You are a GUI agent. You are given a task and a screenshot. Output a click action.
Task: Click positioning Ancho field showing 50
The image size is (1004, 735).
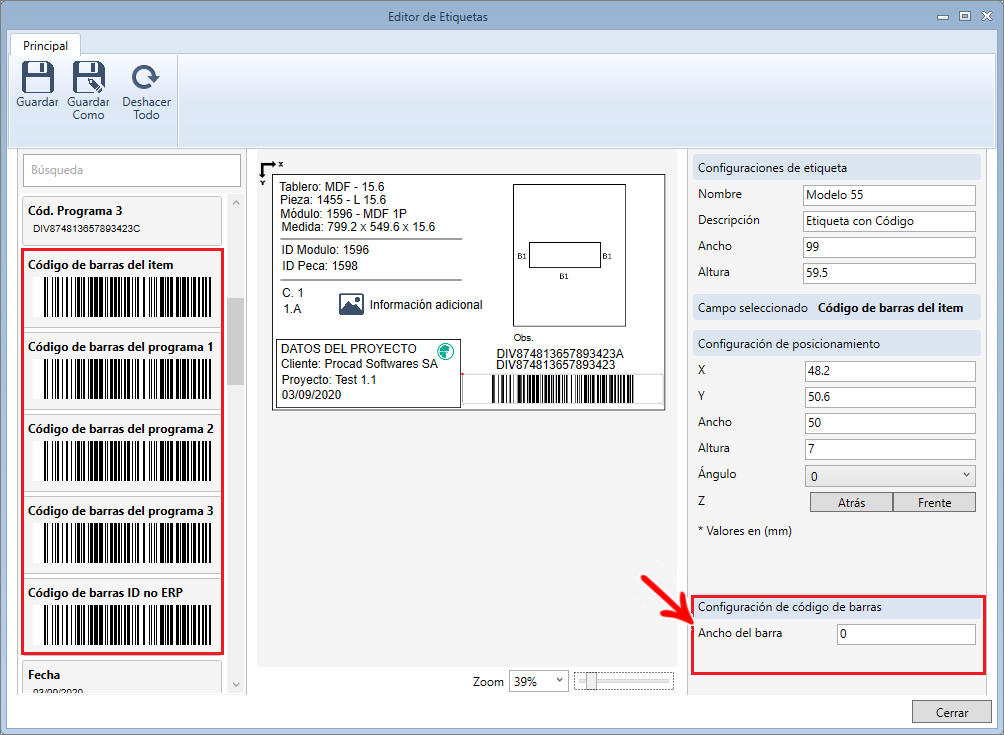[x=890, y=423]
